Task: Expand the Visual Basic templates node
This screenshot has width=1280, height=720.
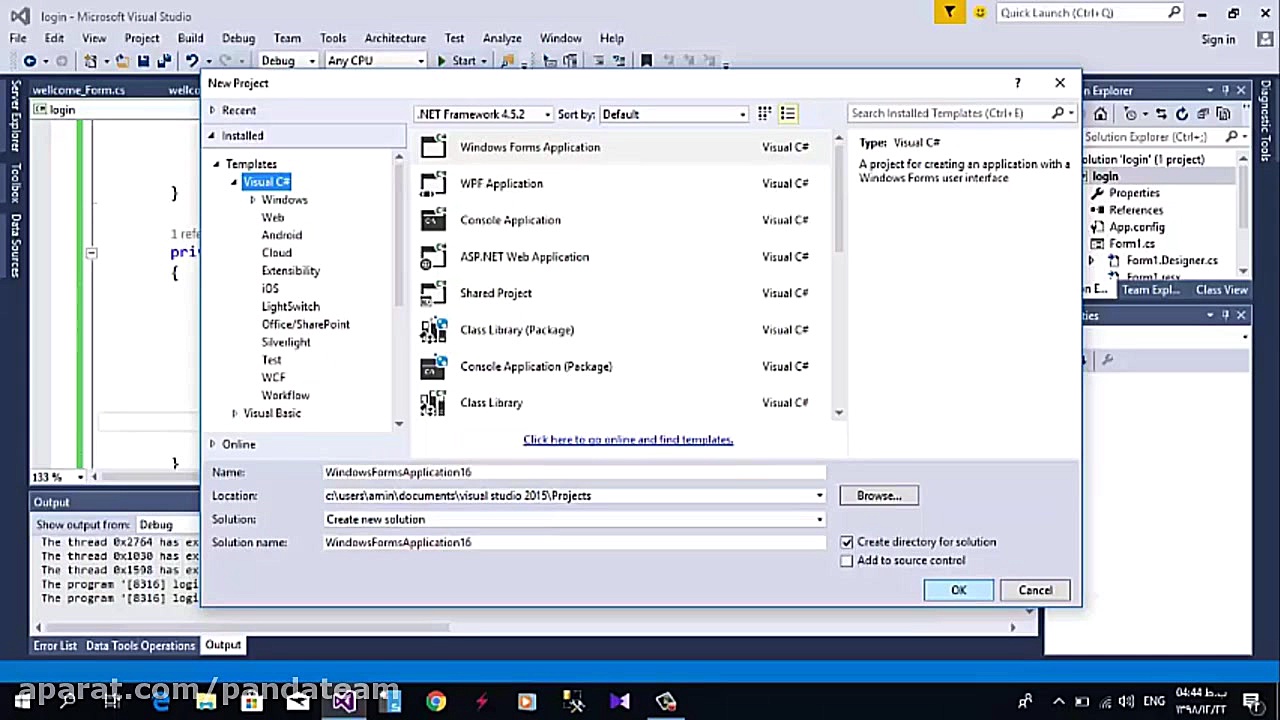Action: point(235,413)
